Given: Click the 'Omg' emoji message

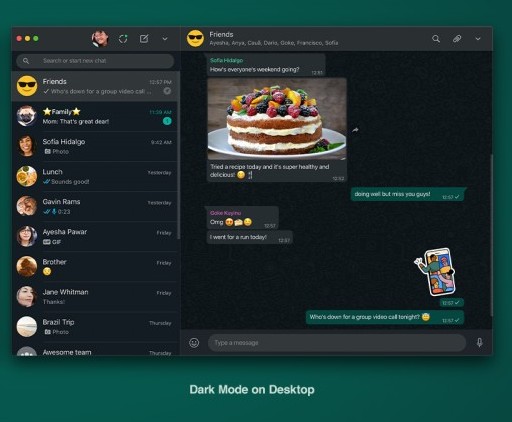Looking at the screenshot, I should [242, 218].
